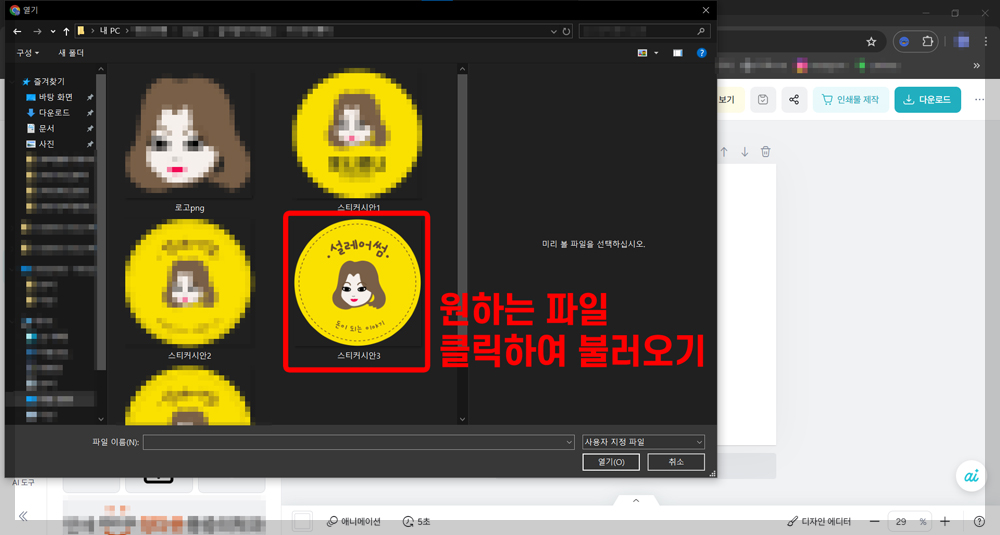Screen dimensions: 1000x535
Task: Delete the page with the trash icon
Action: [x=765, y=152]
